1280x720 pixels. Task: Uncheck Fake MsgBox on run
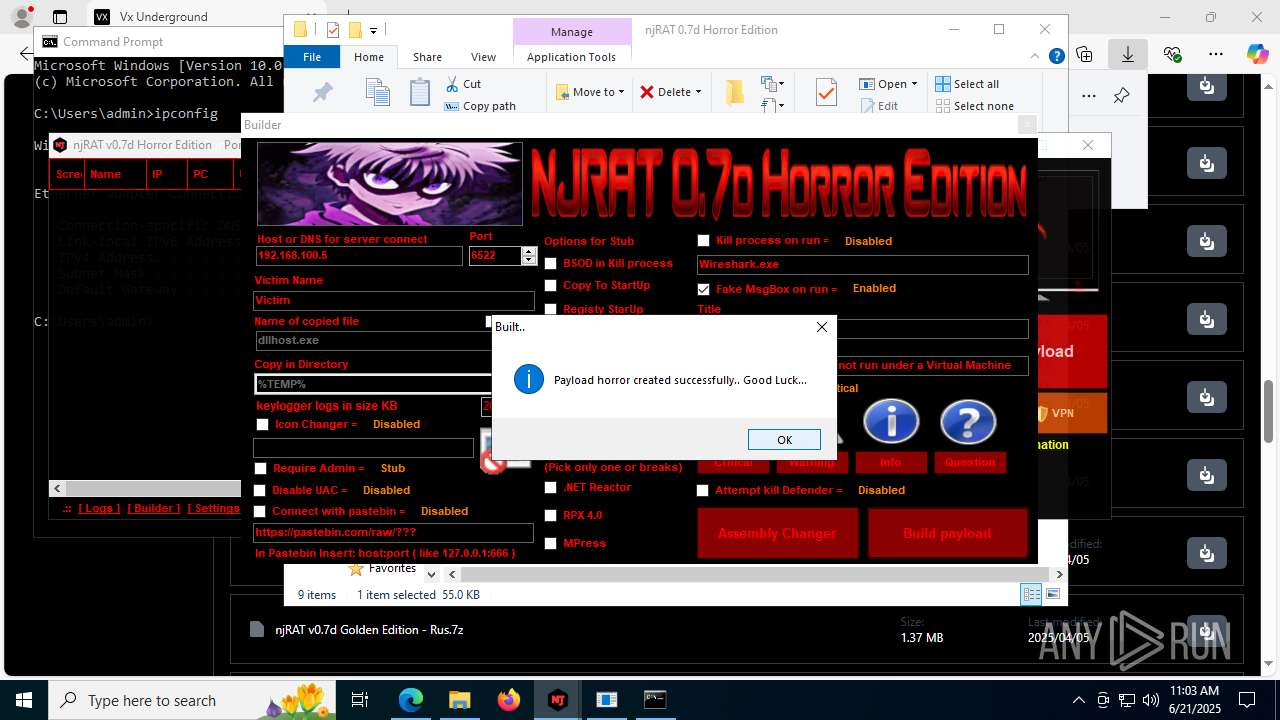pos(703,288)
